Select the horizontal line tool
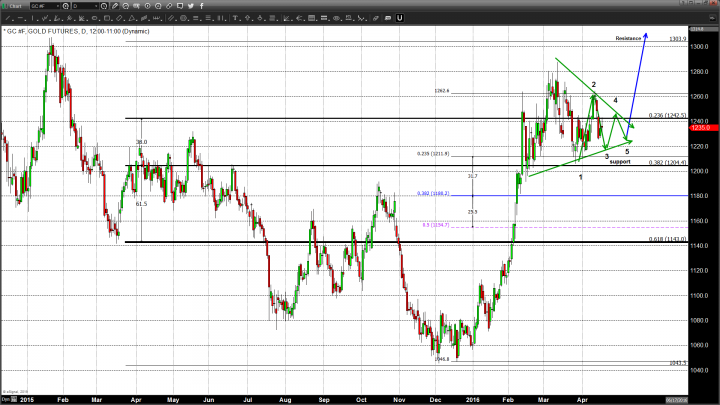The image size is (720, 405). tap(21, 18)
